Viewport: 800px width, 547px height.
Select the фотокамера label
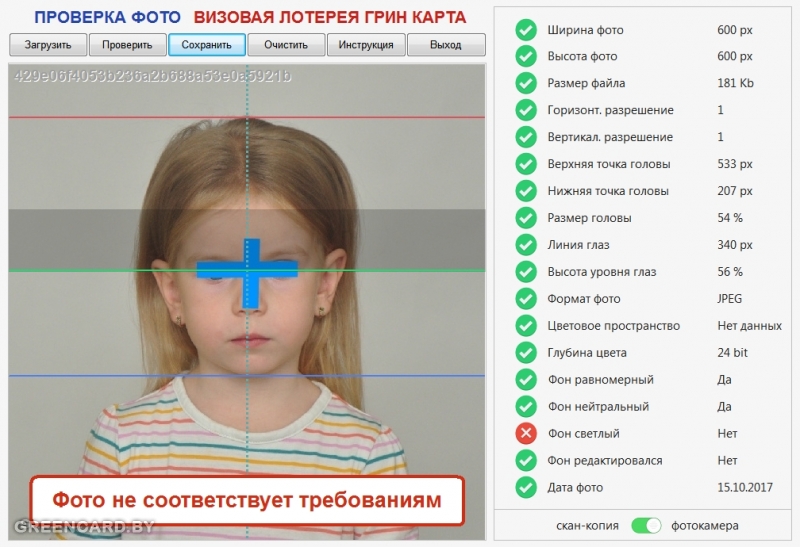click(705, 526)
